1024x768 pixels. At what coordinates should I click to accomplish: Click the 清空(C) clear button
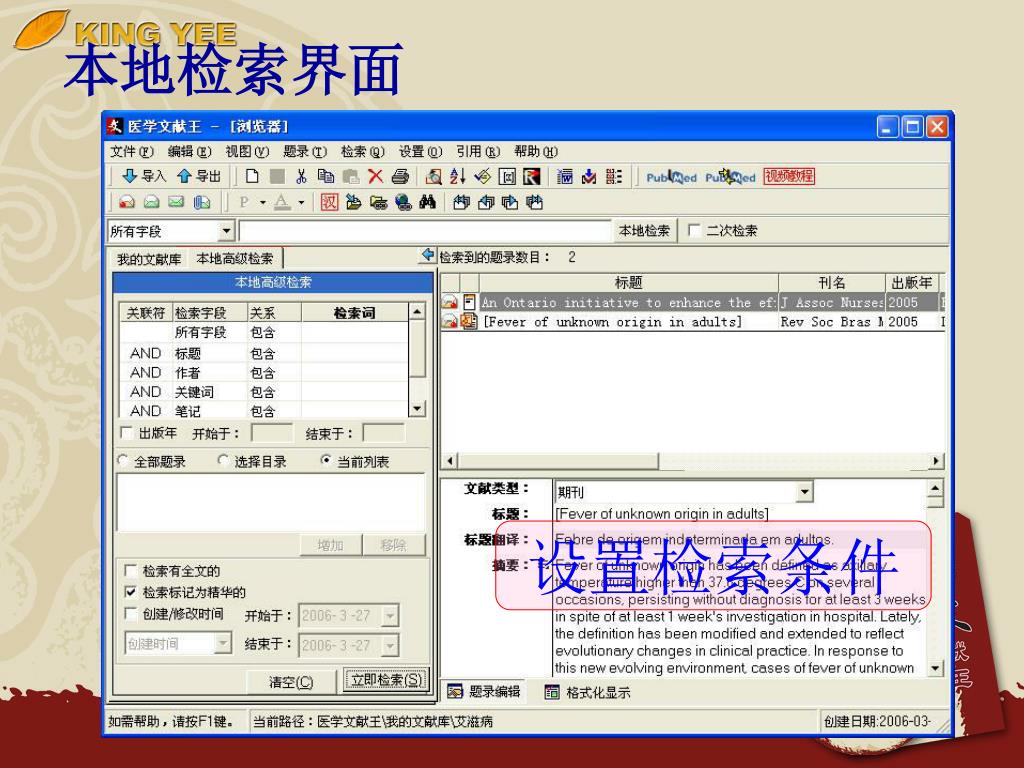click(x=291, y=682)
